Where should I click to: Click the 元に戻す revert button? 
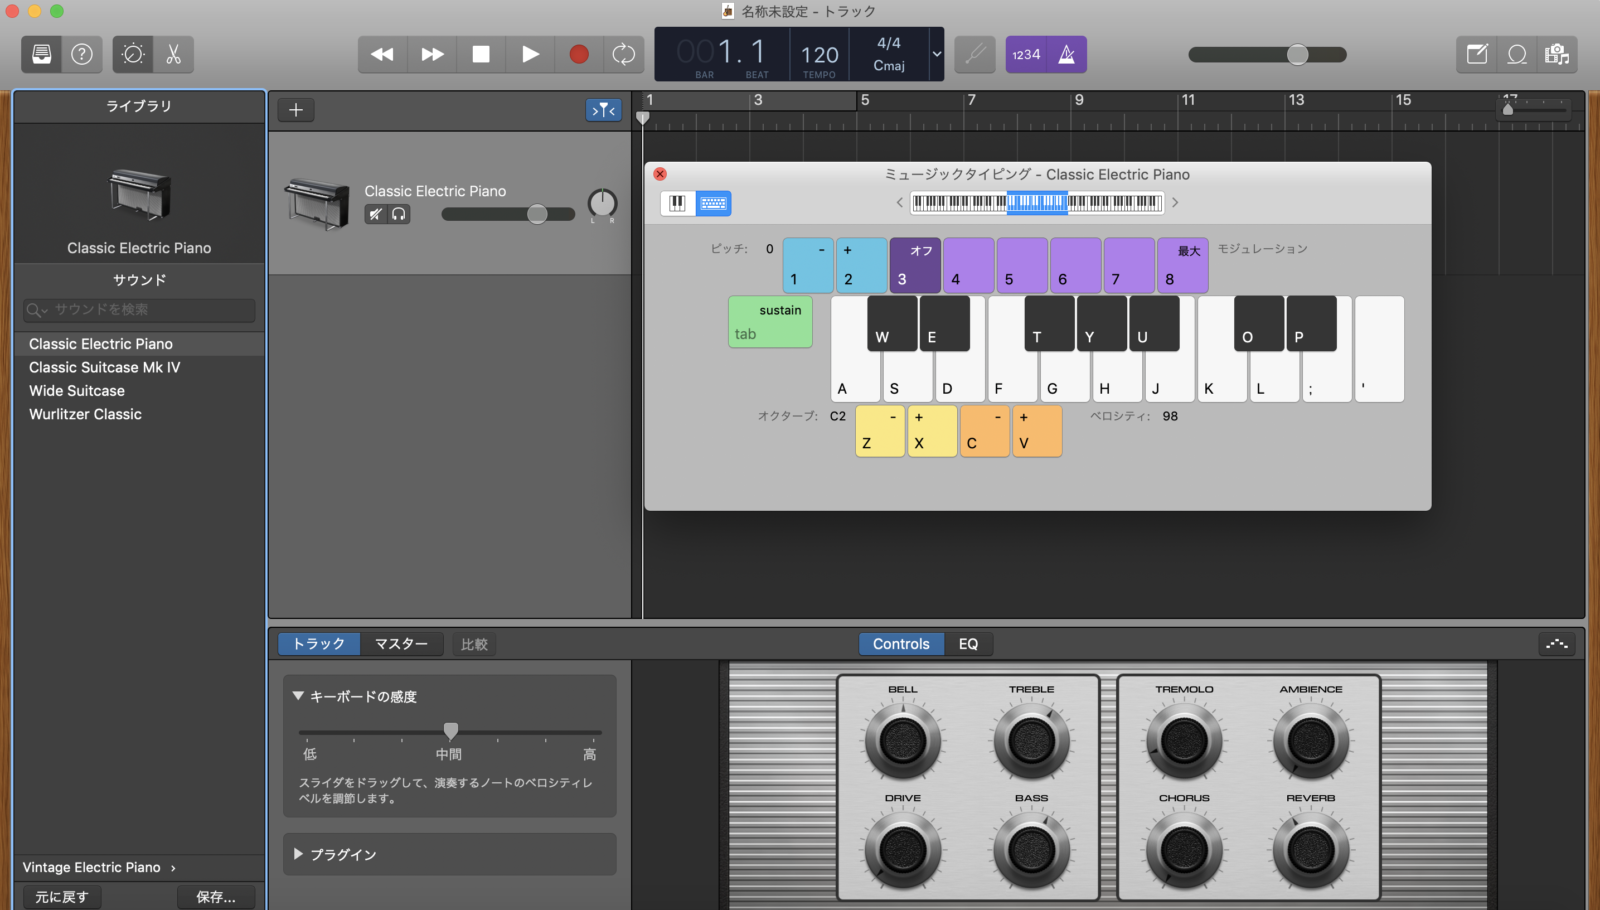tap(62, 897)
